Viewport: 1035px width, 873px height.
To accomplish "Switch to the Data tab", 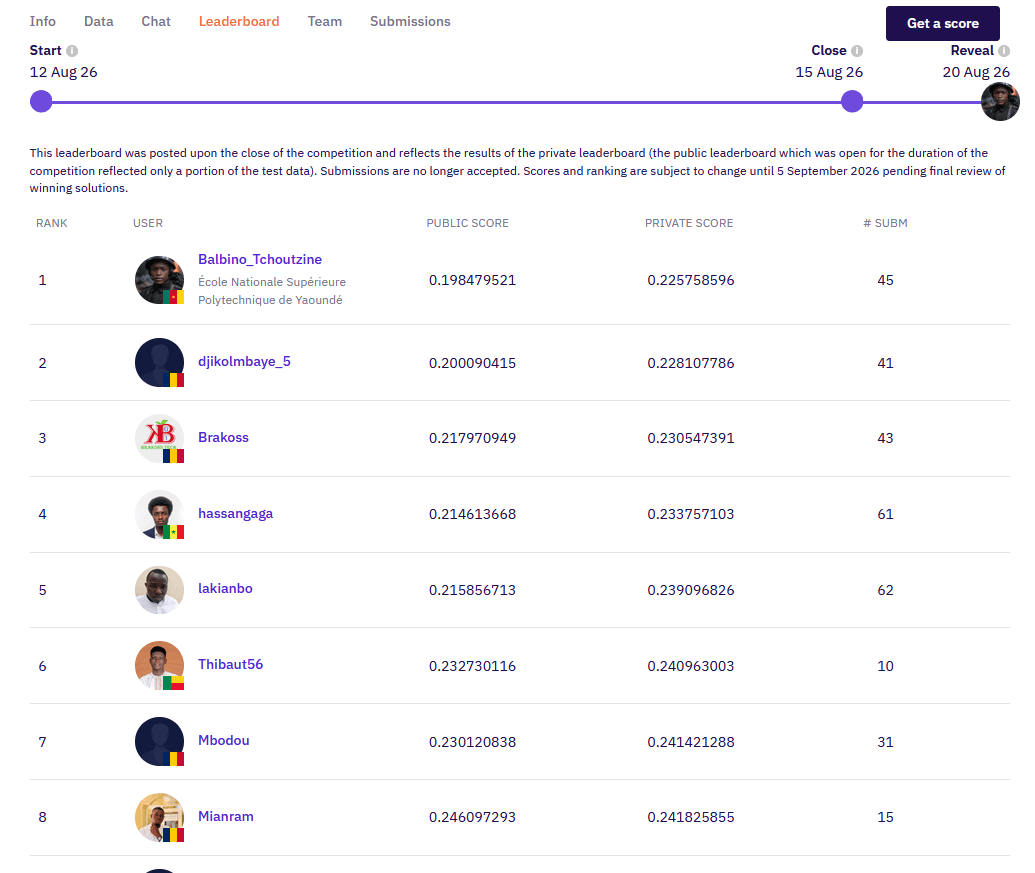I will 98,21.
